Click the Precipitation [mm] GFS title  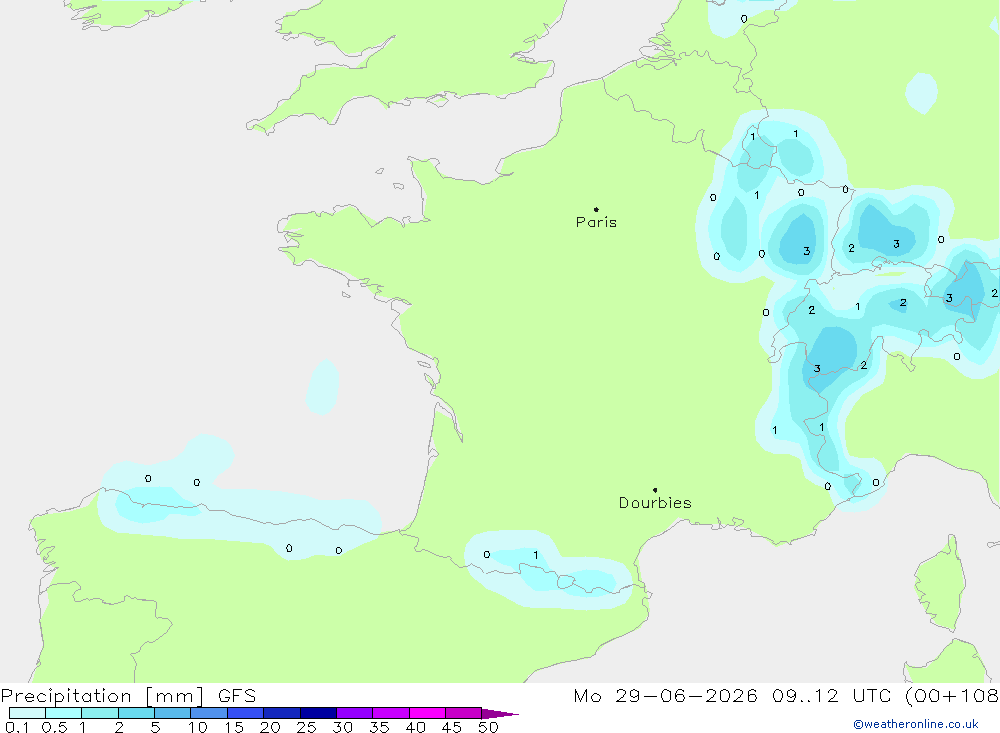pyautogui.click(x=128, y=696)
